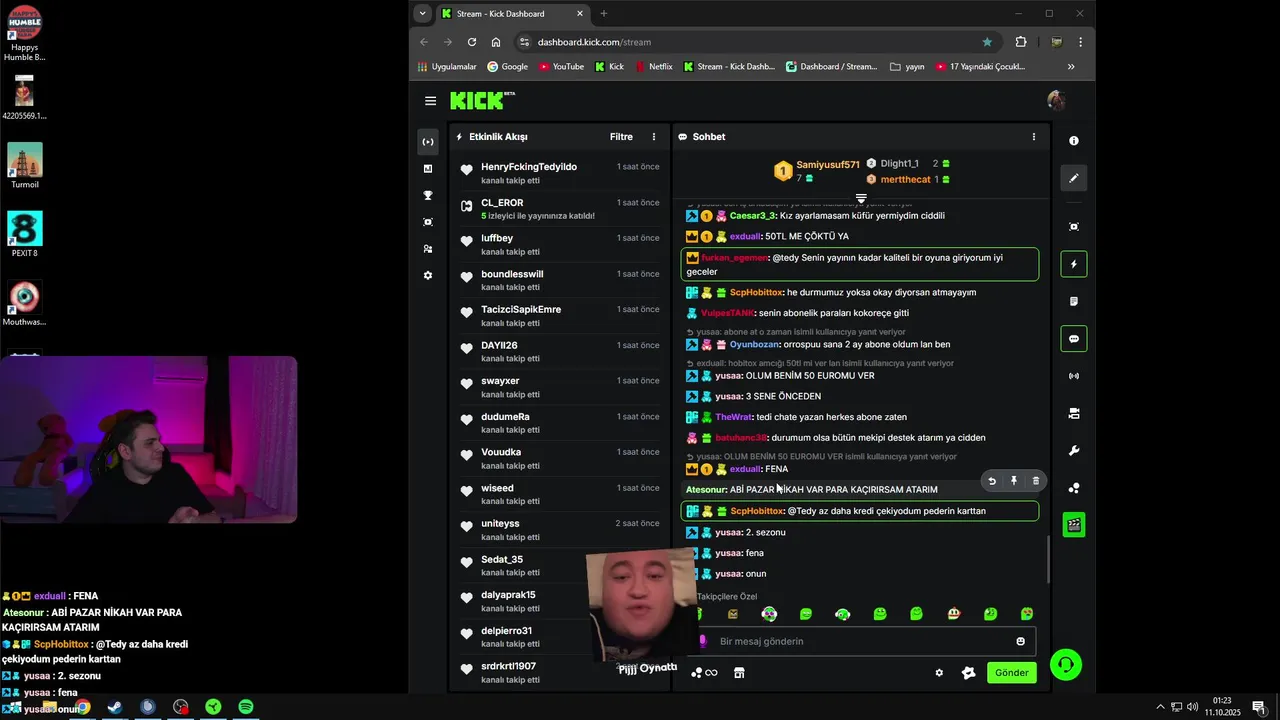1280x720 pixels.
Task: Open browser extensions puzzle icon
Action: pos(1021,42)
